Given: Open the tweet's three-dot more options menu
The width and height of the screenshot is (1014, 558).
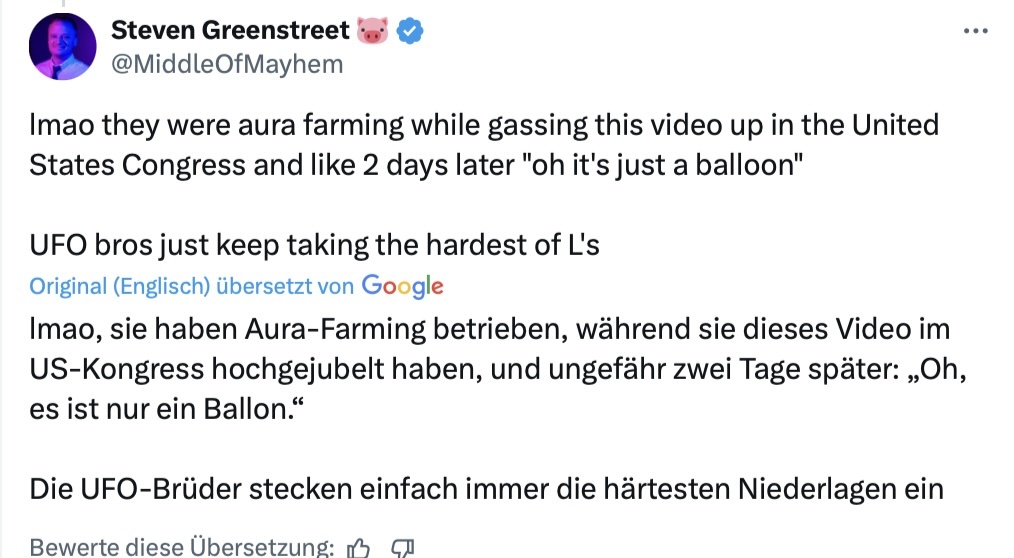Looking at the screenshot, I should 975,31.
